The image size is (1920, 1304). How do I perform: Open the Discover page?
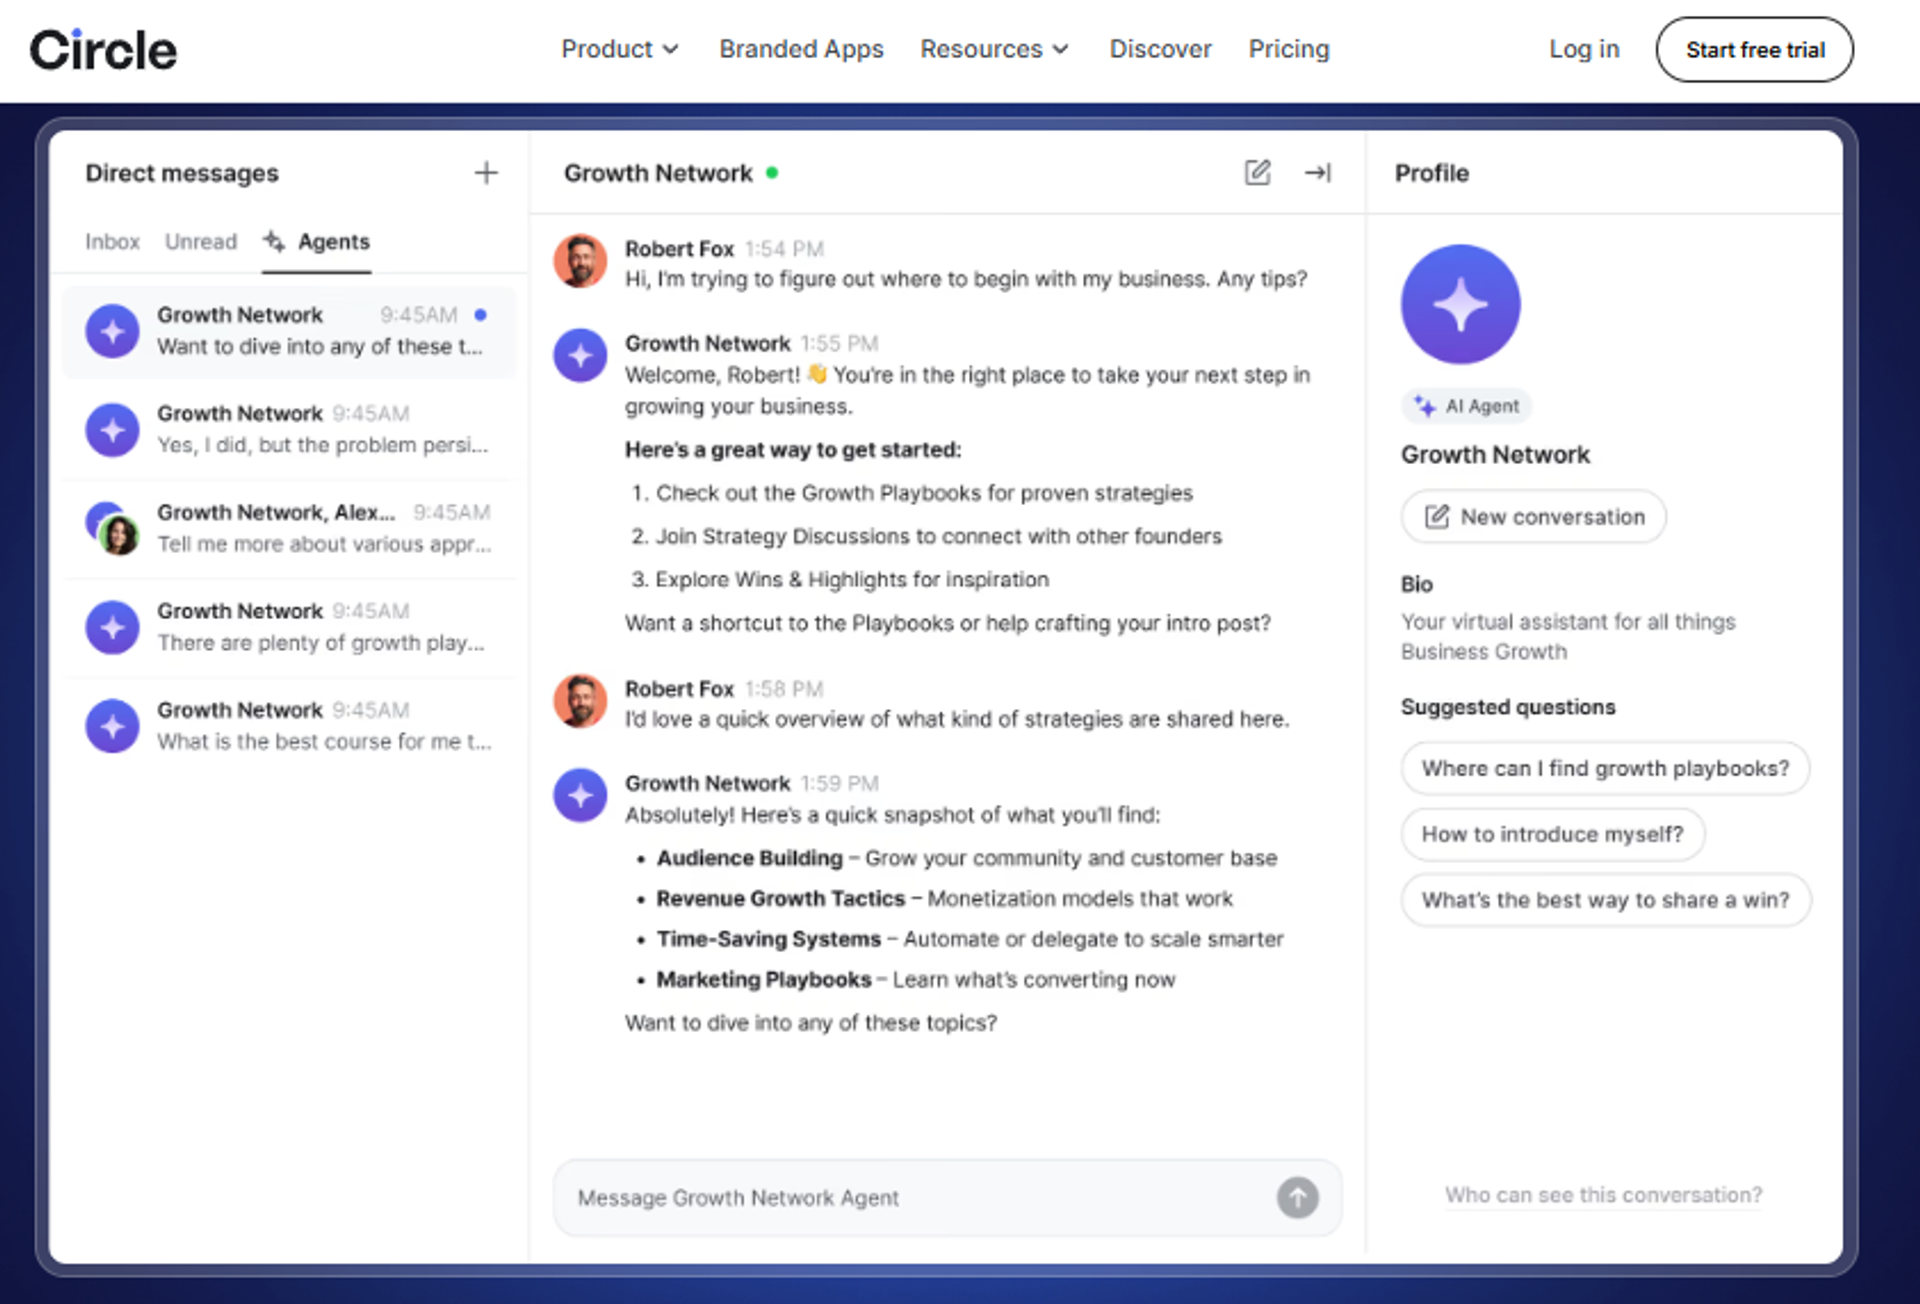(x=1160, y=49)
